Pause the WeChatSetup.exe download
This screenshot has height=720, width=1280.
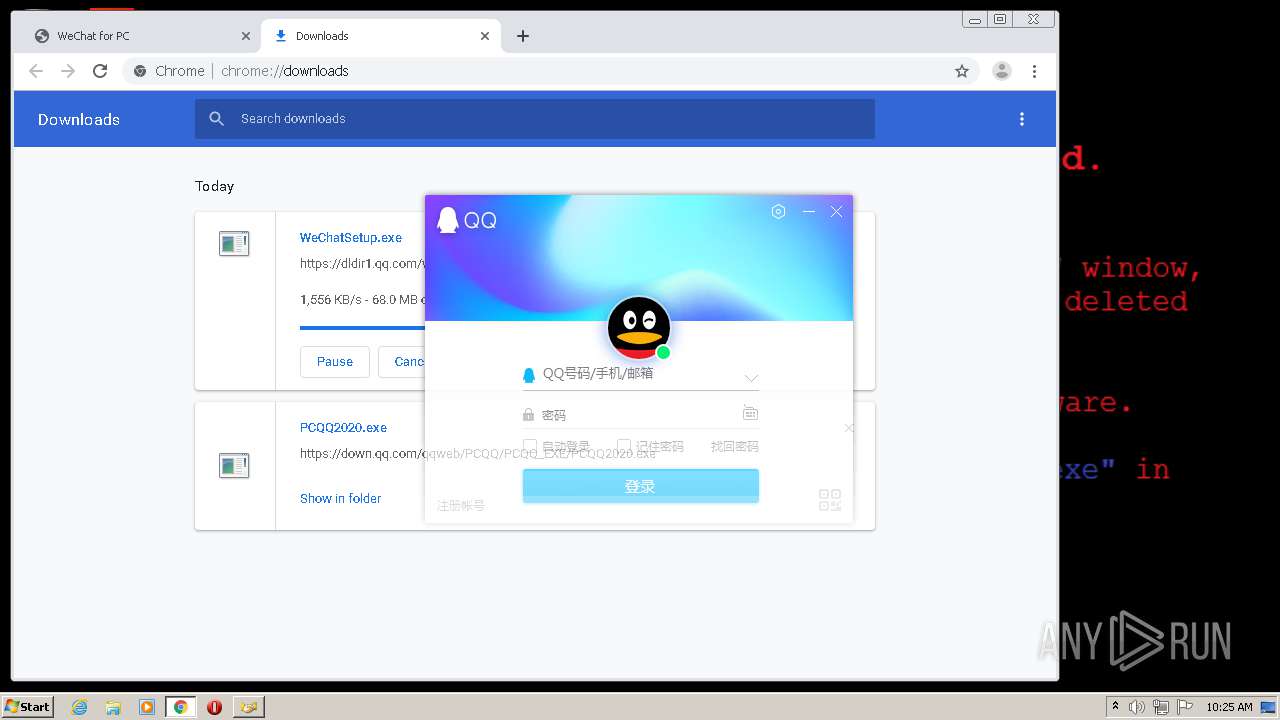335,362
